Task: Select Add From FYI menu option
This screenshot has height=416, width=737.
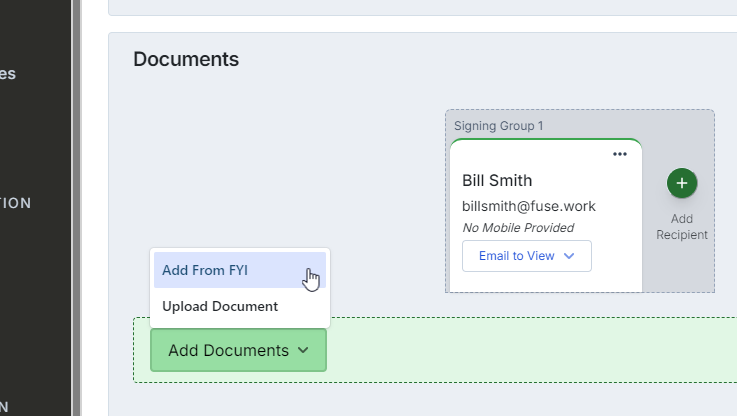Action: point(205,270)
